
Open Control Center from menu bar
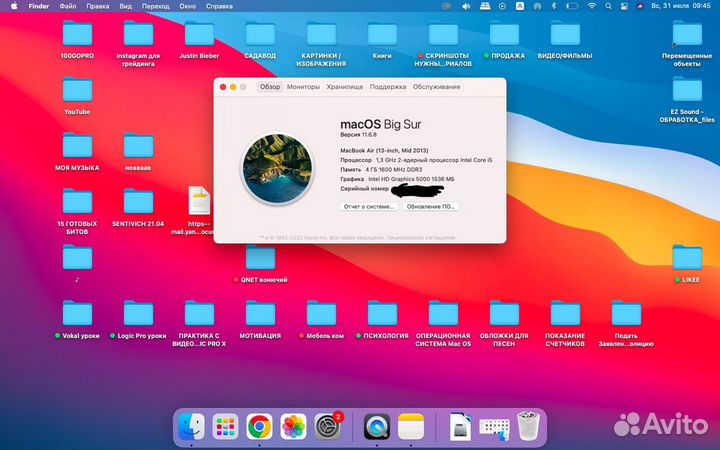(x=624, y=6)
